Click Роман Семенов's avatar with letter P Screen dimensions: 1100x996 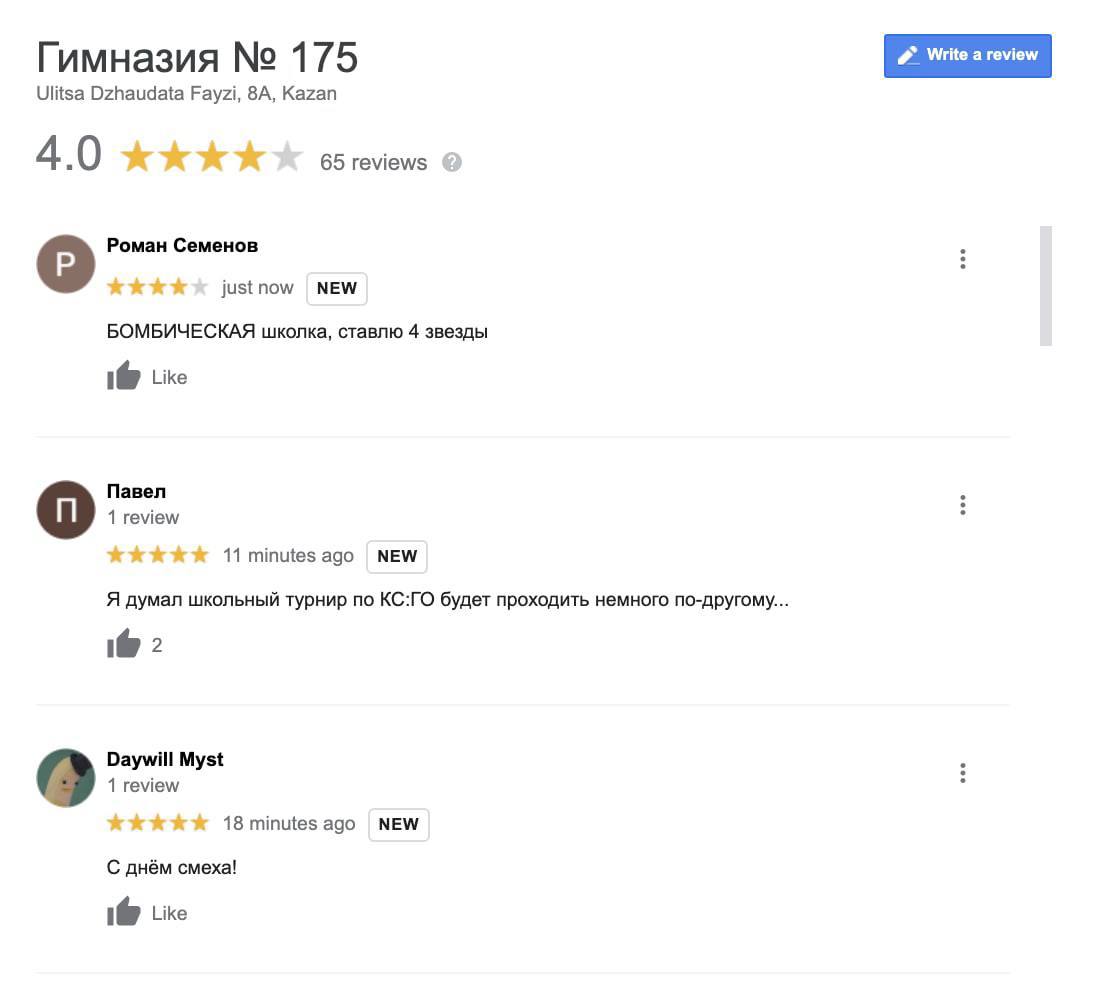coord(66,264)
